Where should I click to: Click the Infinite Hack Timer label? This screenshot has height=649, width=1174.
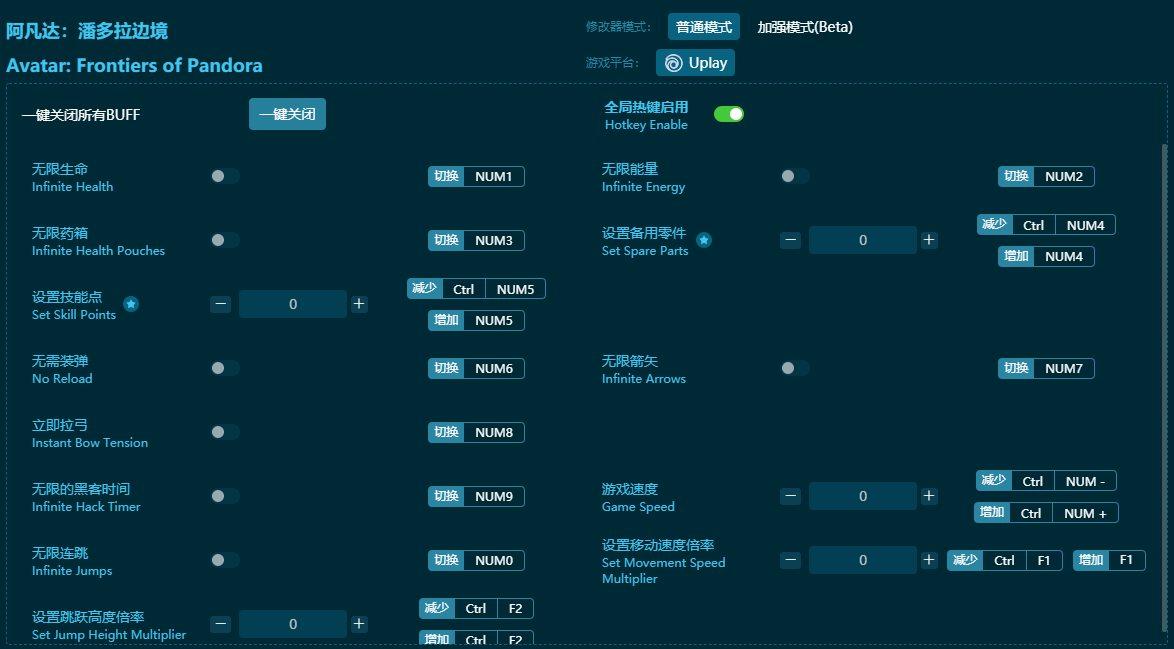(86, 507)
